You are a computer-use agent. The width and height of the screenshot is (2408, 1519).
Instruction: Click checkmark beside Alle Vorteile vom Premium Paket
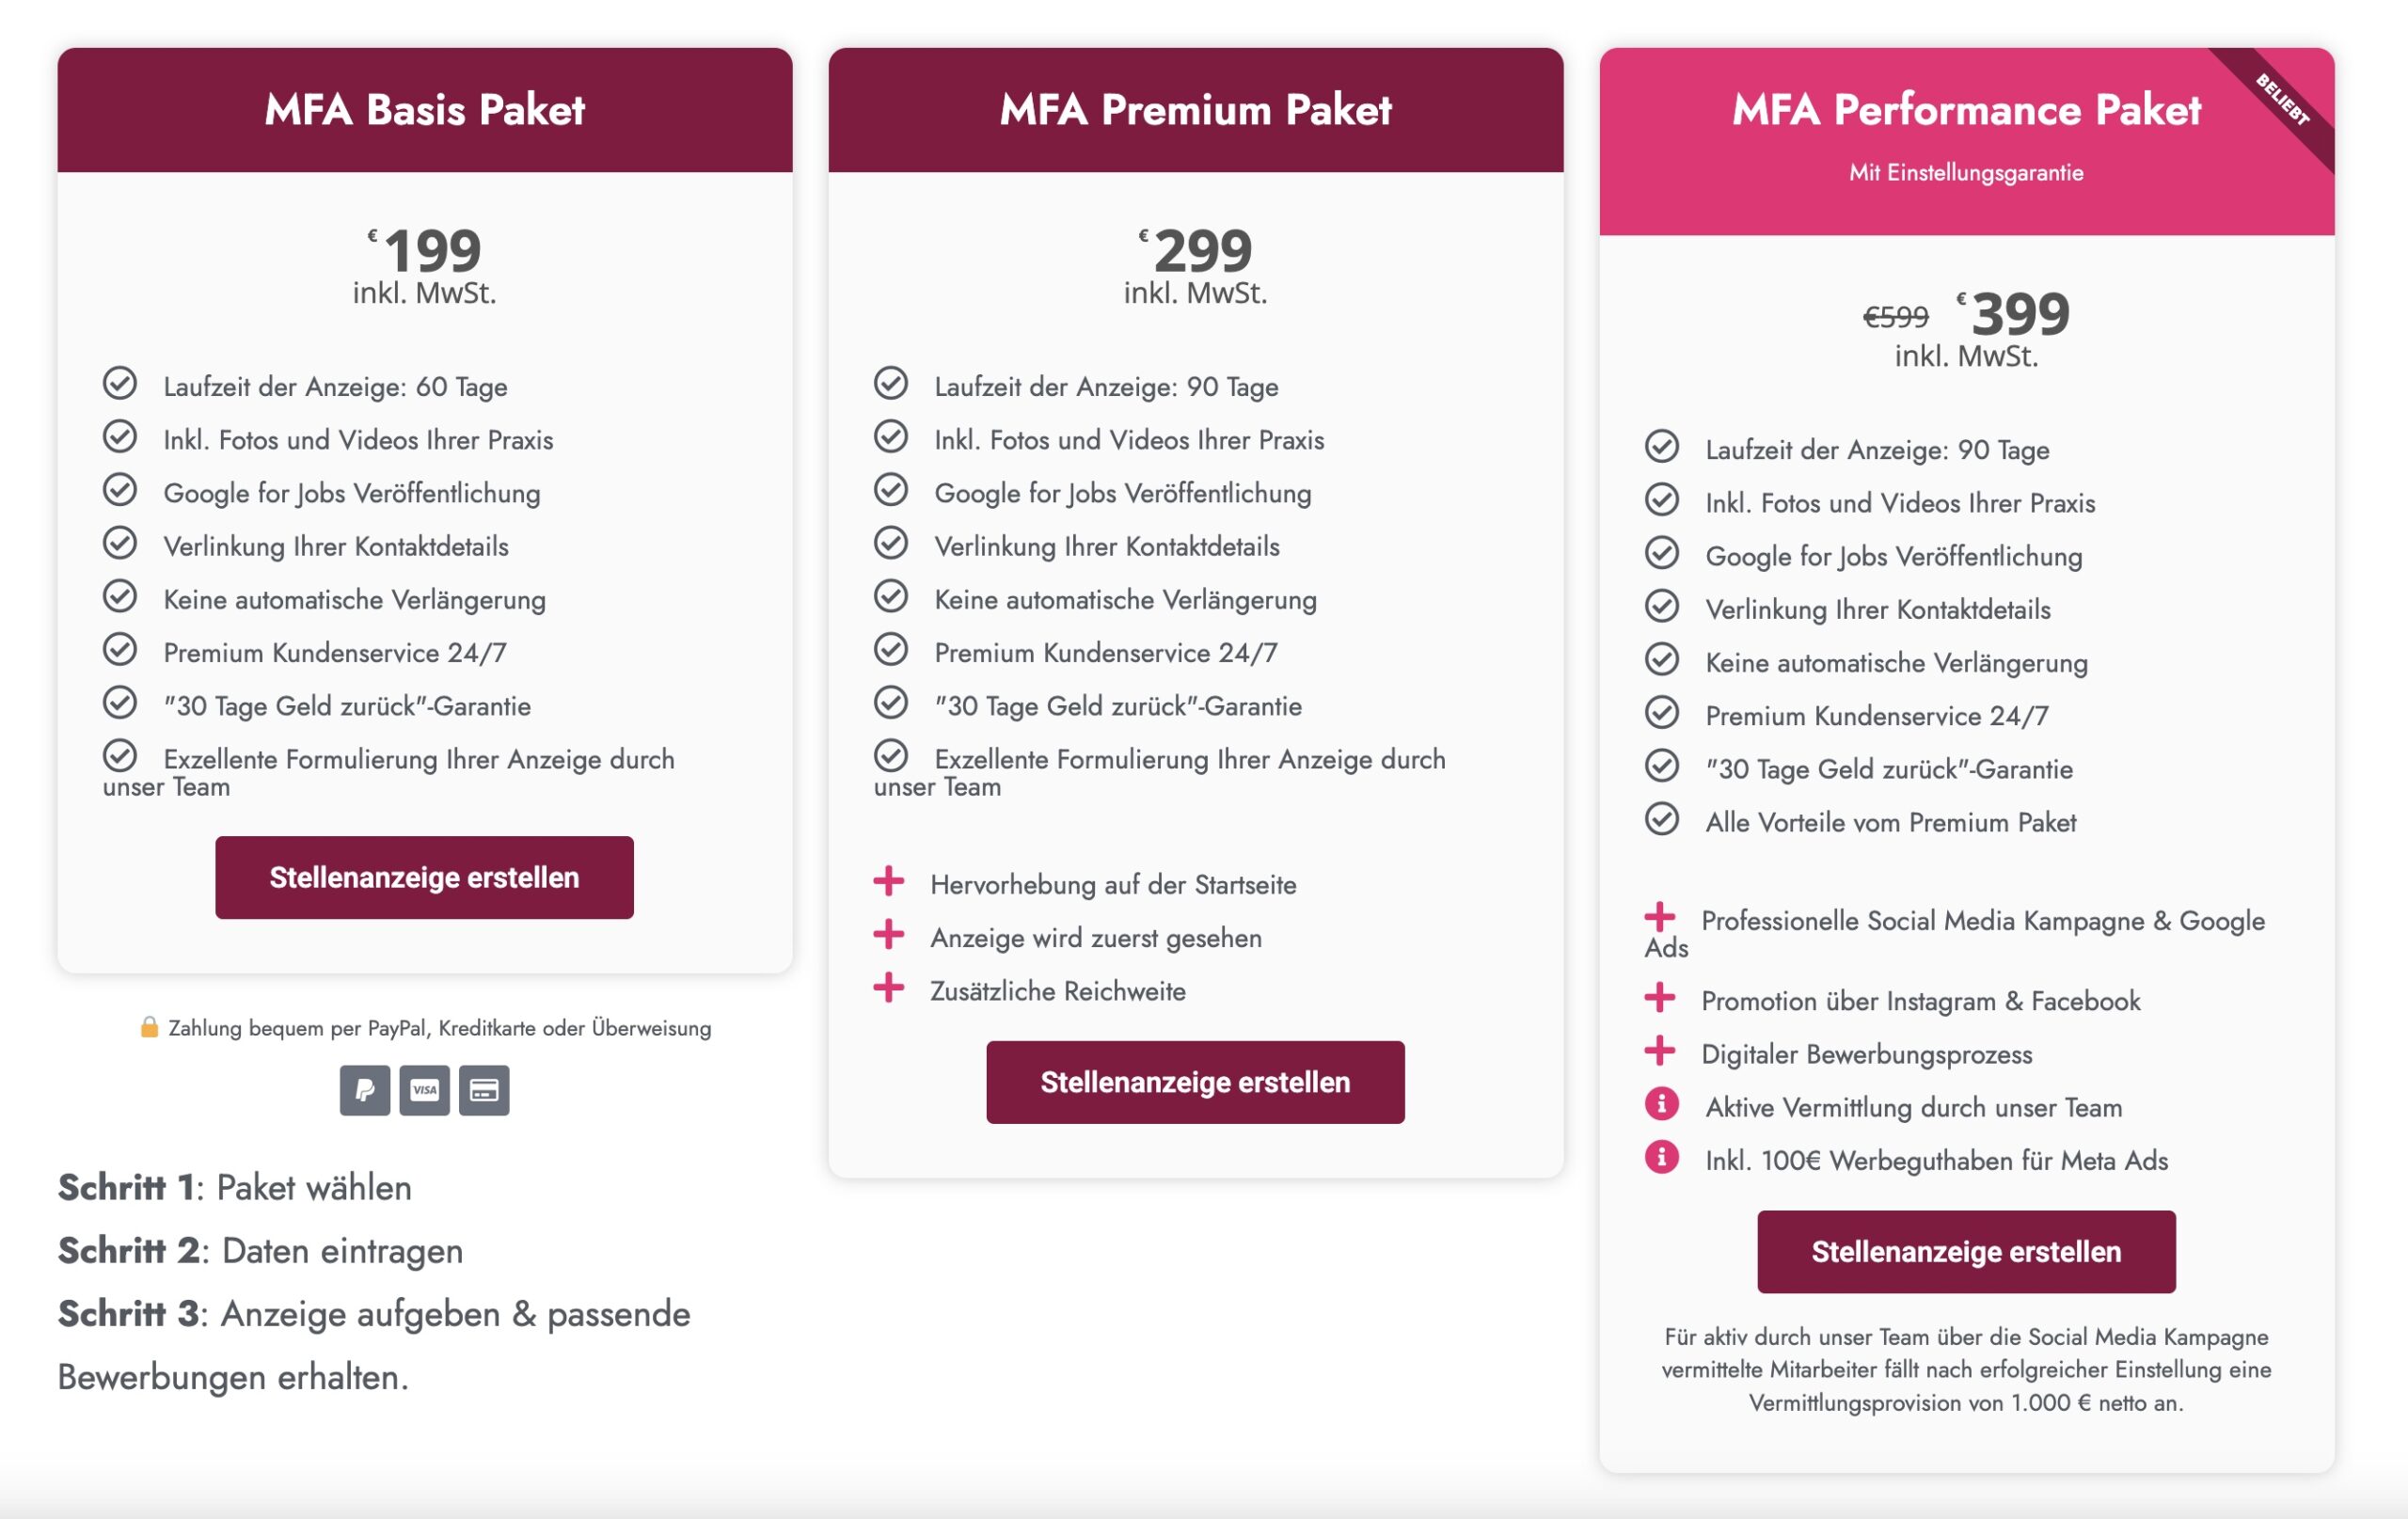pos(1661,819)
